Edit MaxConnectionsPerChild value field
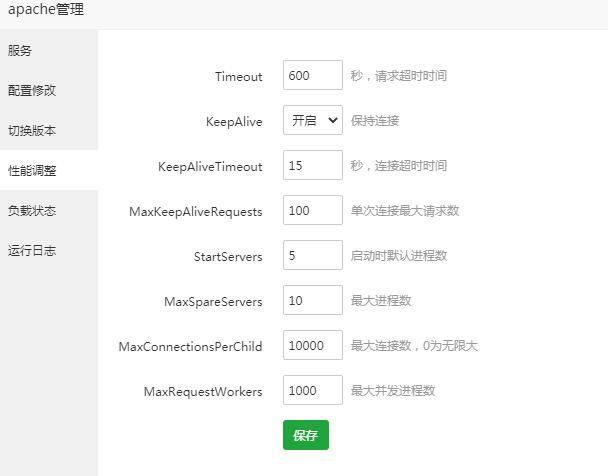 pos(313,345)
